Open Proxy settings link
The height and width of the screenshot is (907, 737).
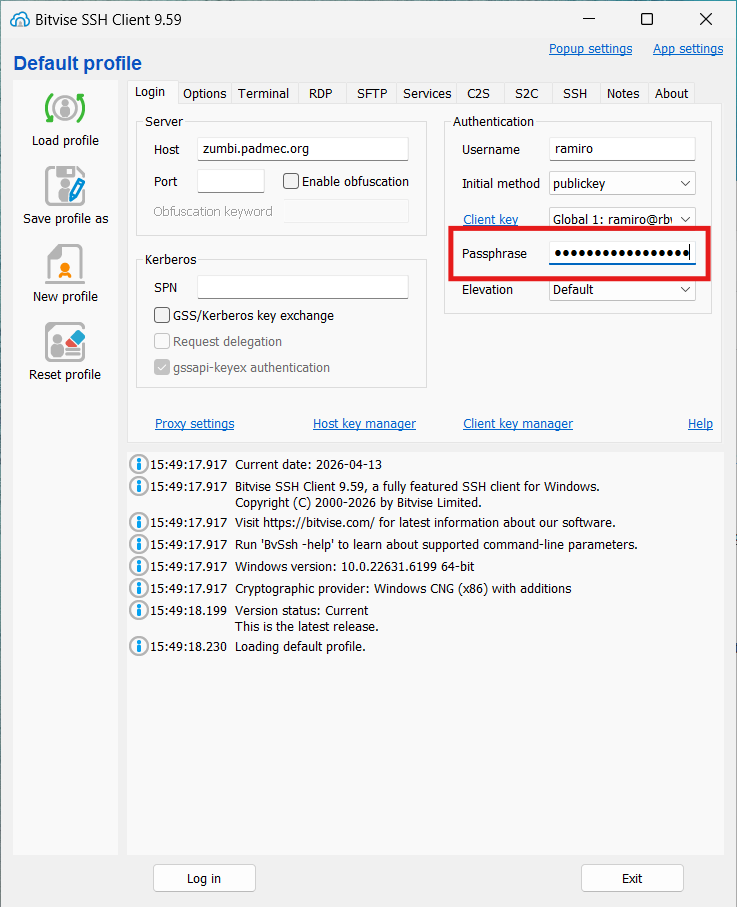194,423
